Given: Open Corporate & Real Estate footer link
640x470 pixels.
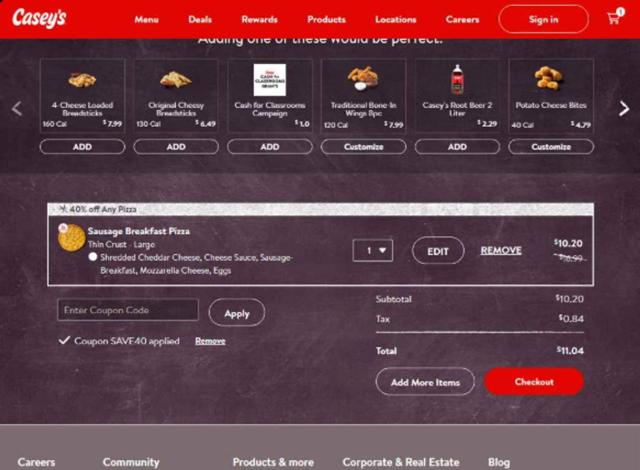Looking at the screenshot, I should [401, 462].
